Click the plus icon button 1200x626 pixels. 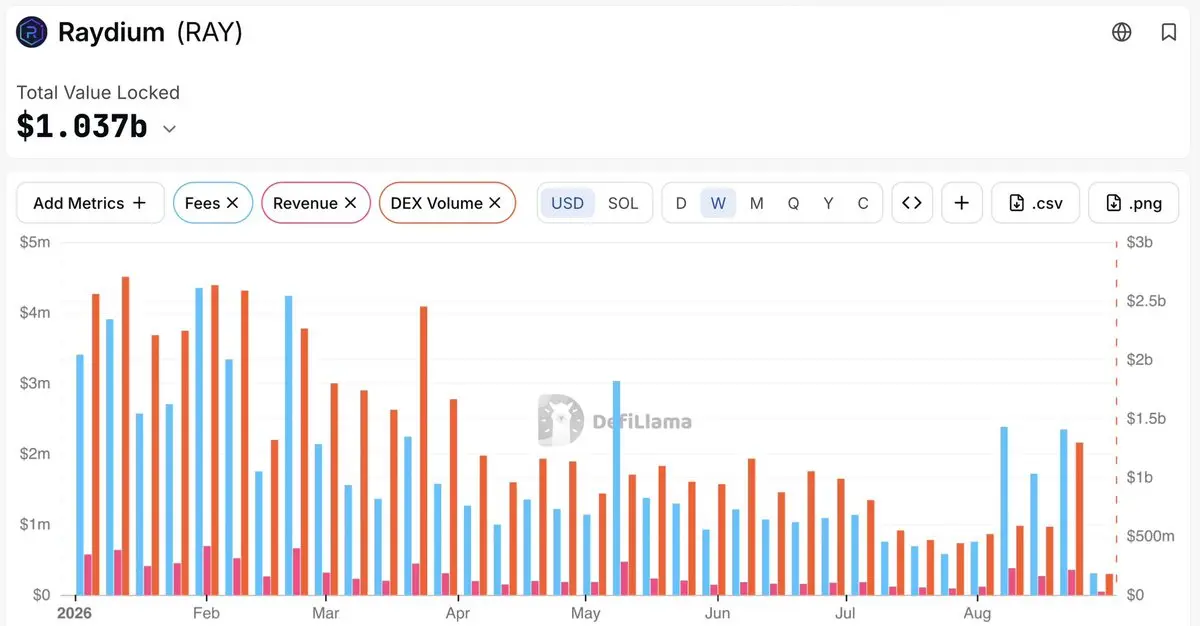point(961,203)
